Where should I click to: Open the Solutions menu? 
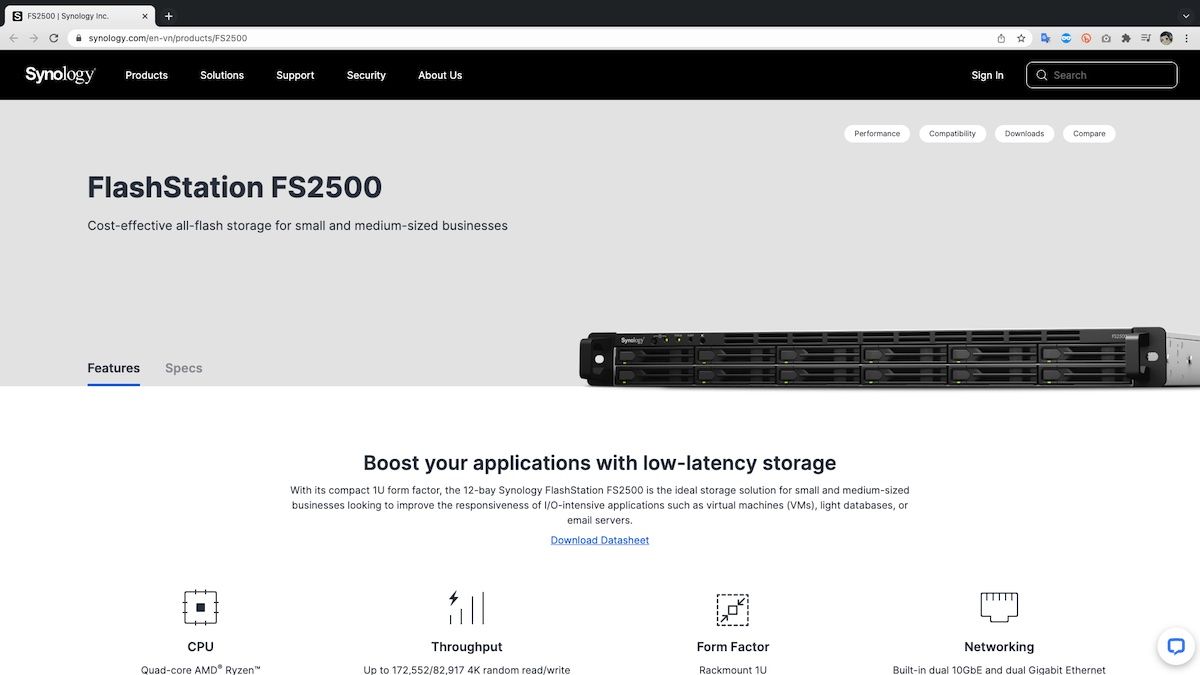(222, 75)
